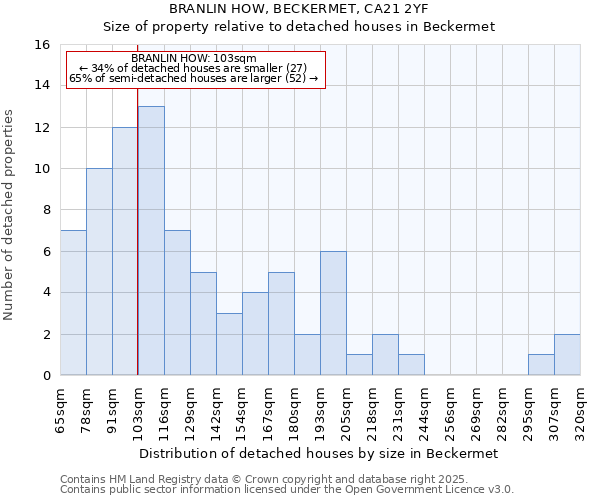This screenshot has height=500, width=600.
Task: Click the bar between 78sqm and 91sqm
Action: point(99,272)
